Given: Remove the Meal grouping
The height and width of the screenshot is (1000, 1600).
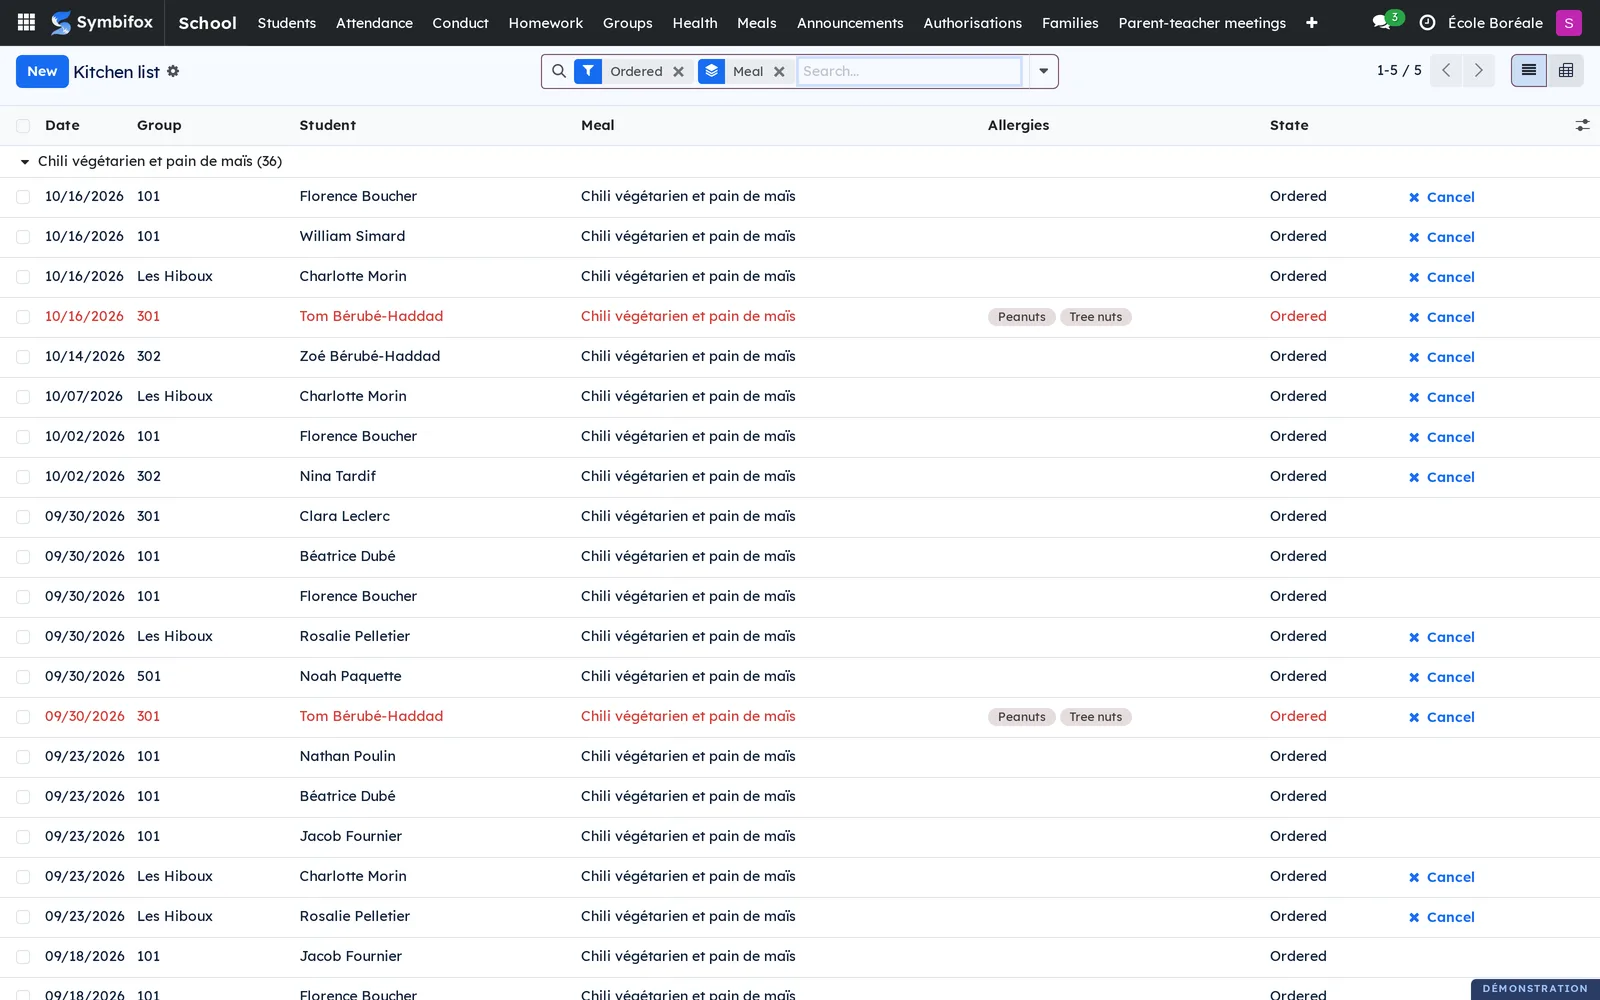Looking at the screenshot, I should (779, 71).
